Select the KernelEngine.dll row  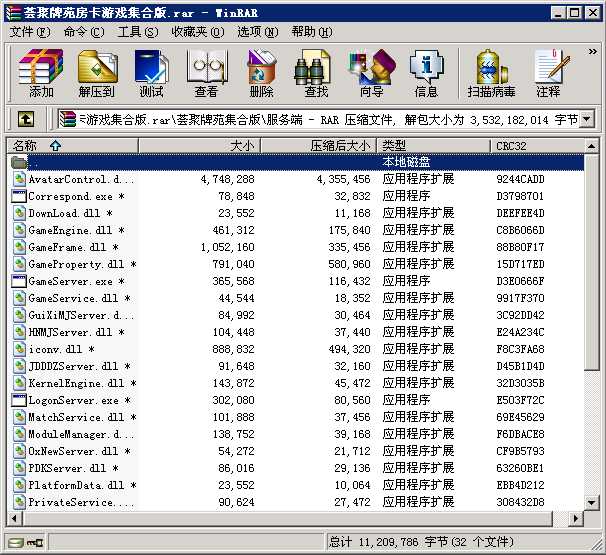(x=296, y=383)
